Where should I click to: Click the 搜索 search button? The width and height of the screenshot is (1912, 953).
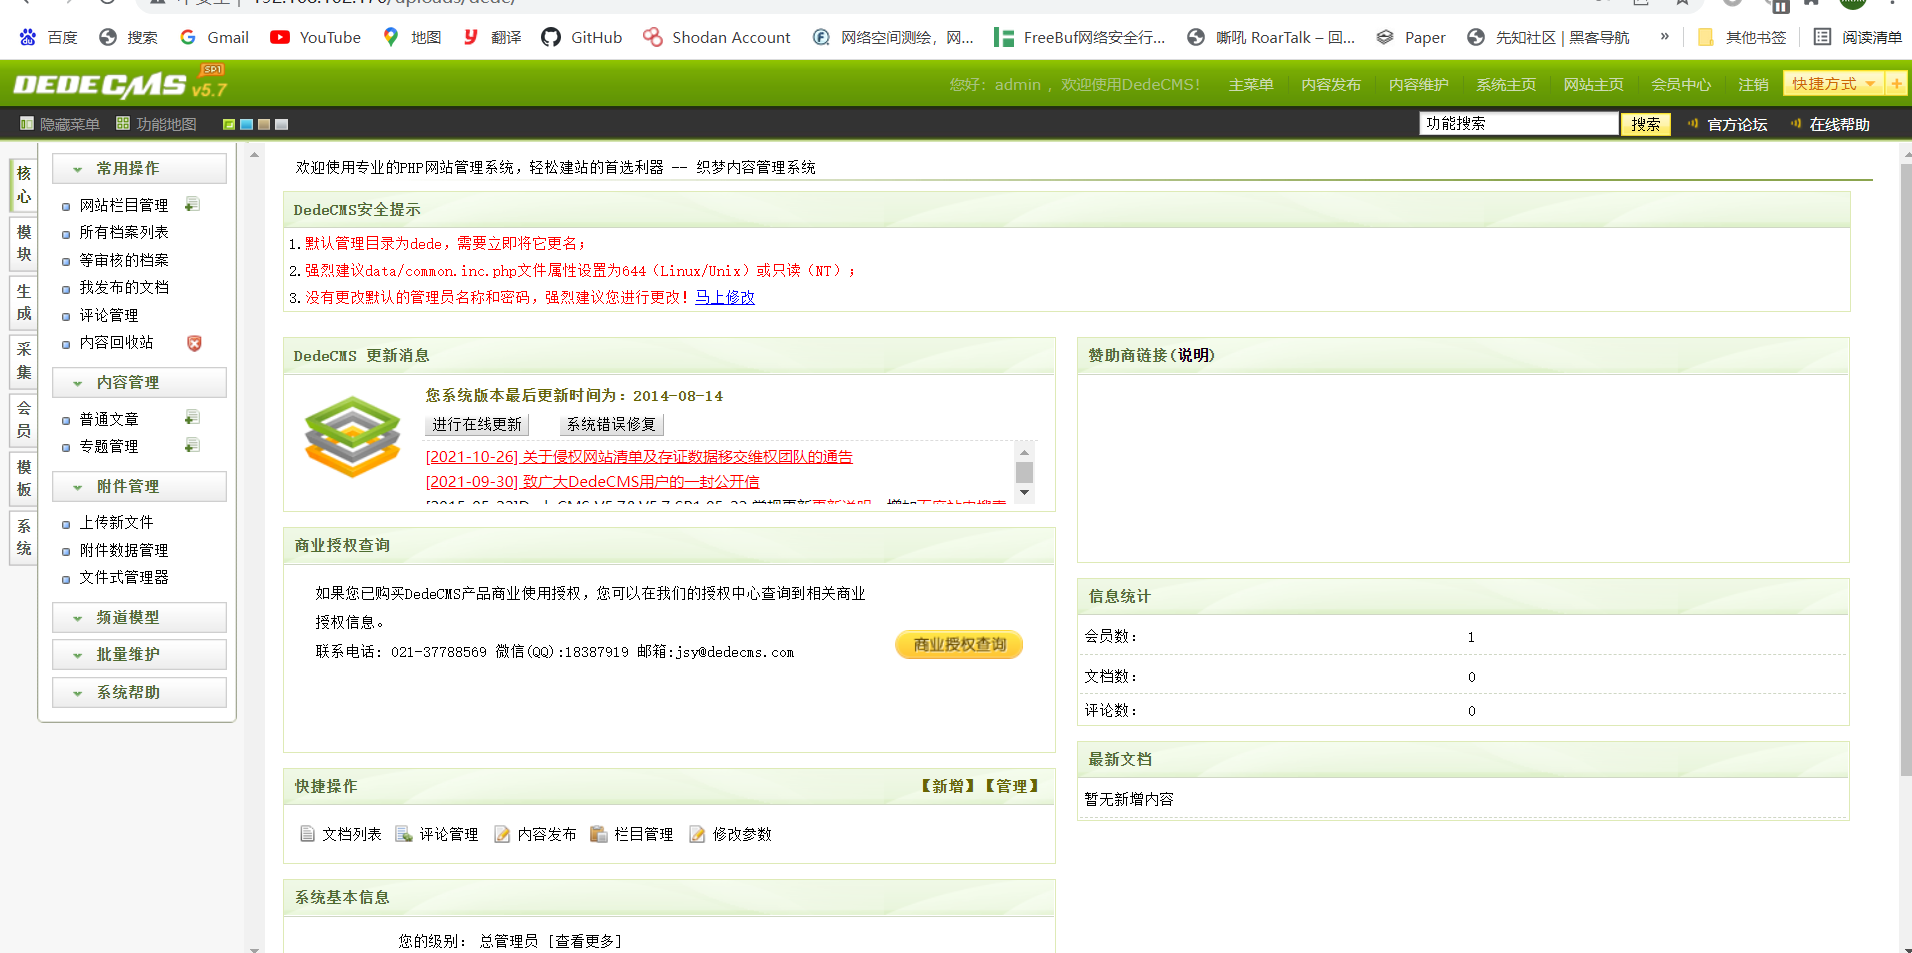pyautogui.click(x=1646, y=124)
